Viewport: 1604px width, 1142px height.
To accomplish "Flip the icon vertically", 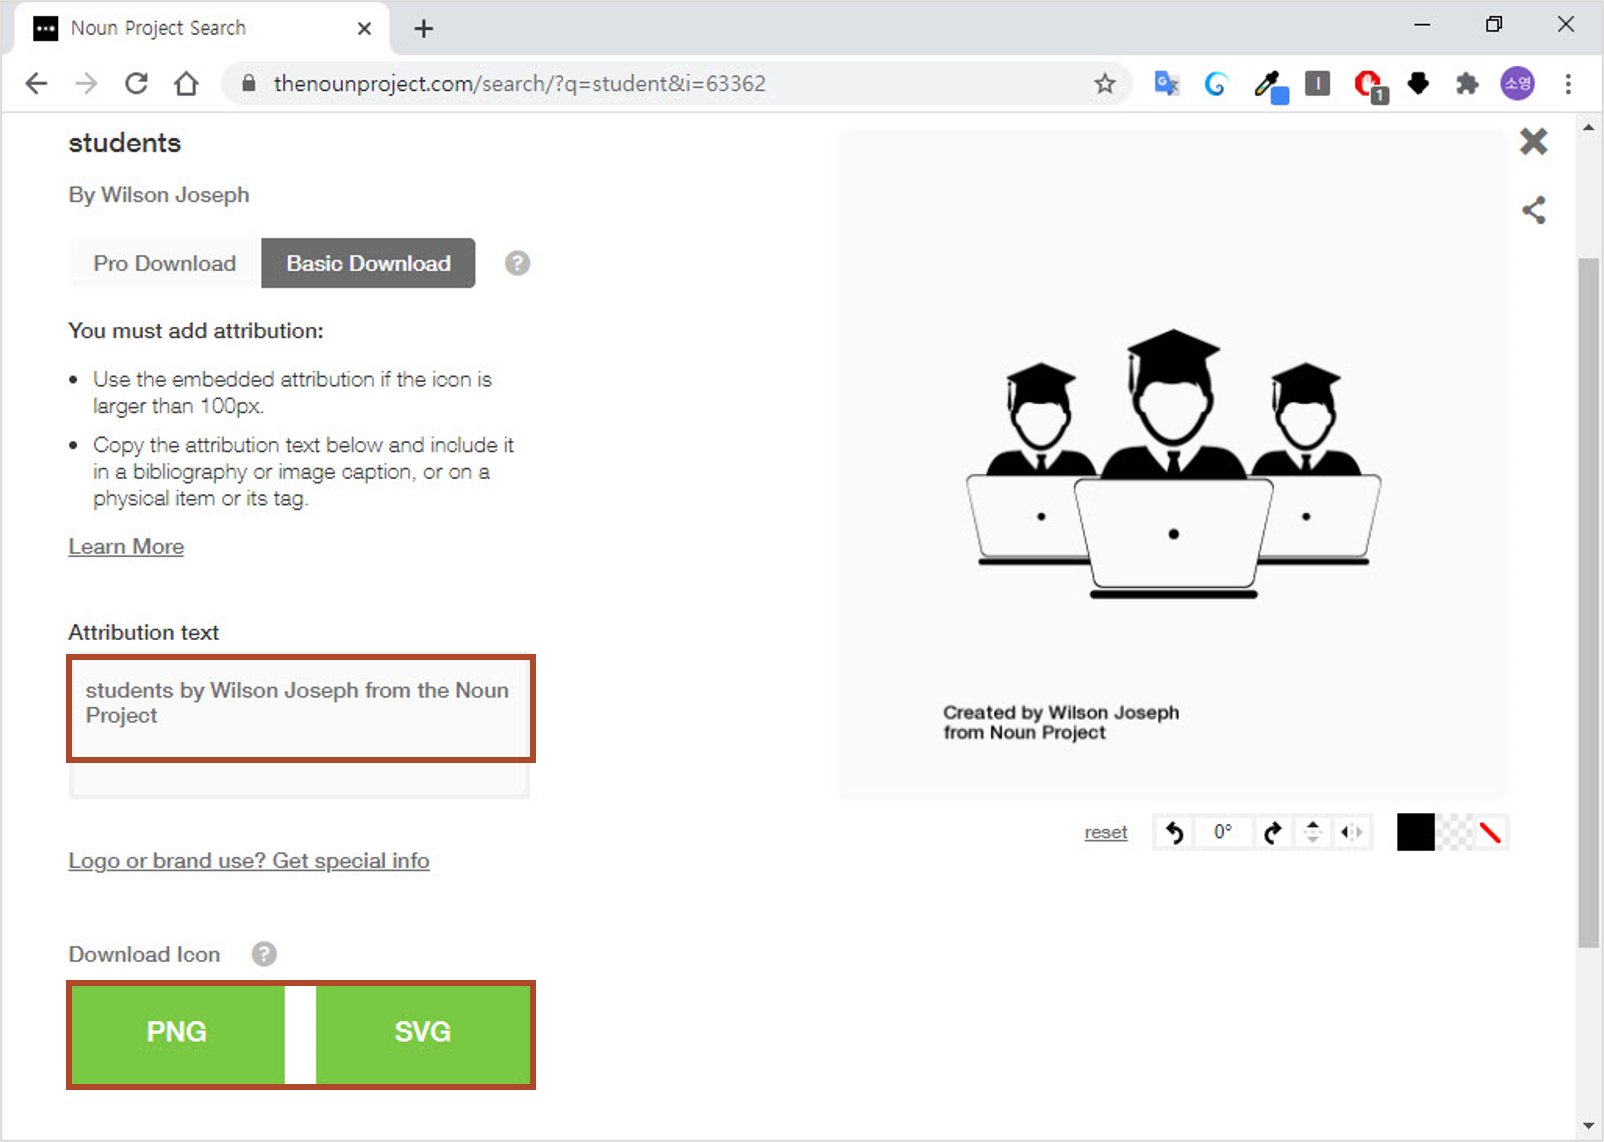I will pyautogui.click(x=1313, y=832).
